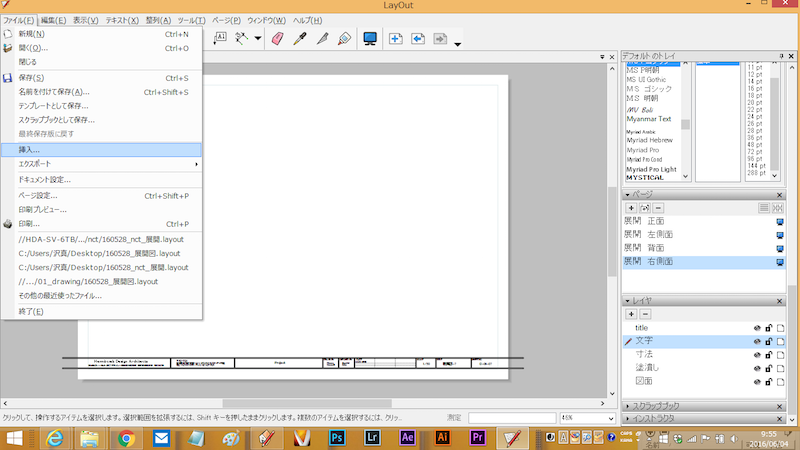Duplicate the selected page in Pages panel
The height and width of the screenshot is (450, 800).
645,207
